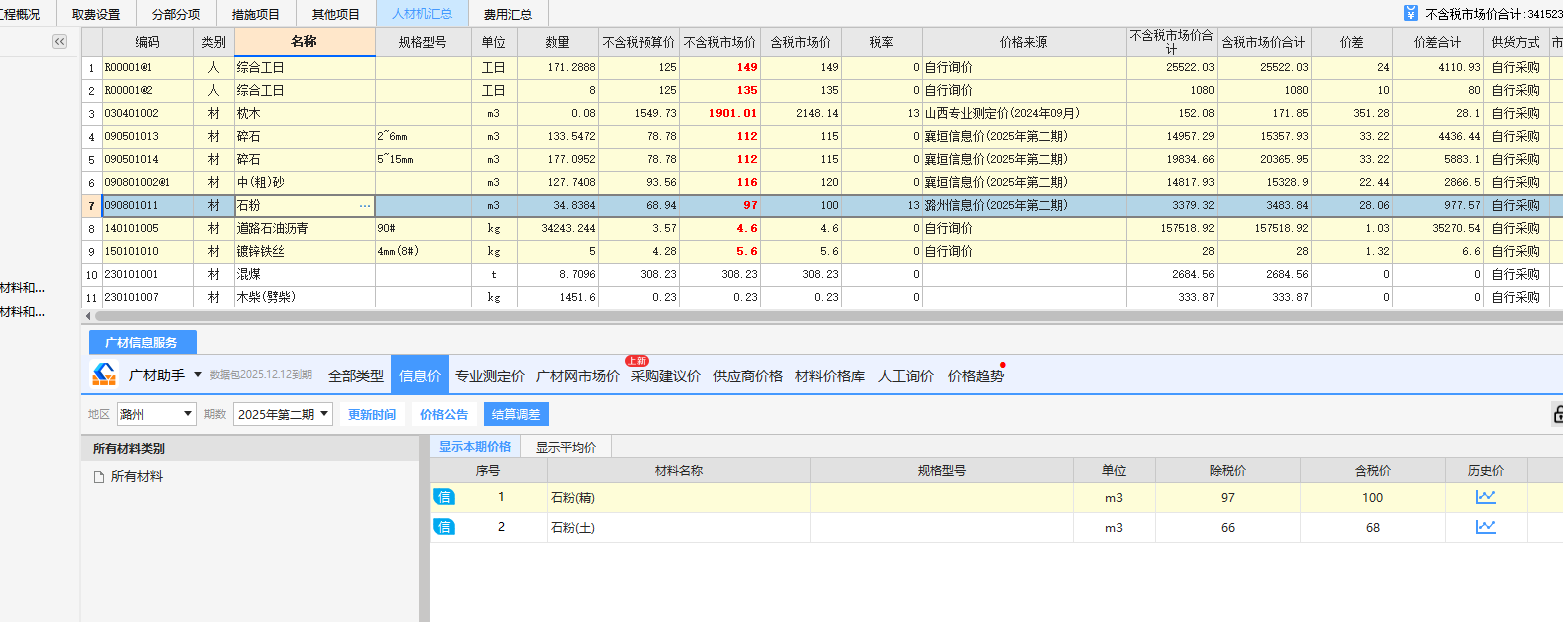
Task: Open the 供应商价格 tab
Action: click(x=748, y=376)
